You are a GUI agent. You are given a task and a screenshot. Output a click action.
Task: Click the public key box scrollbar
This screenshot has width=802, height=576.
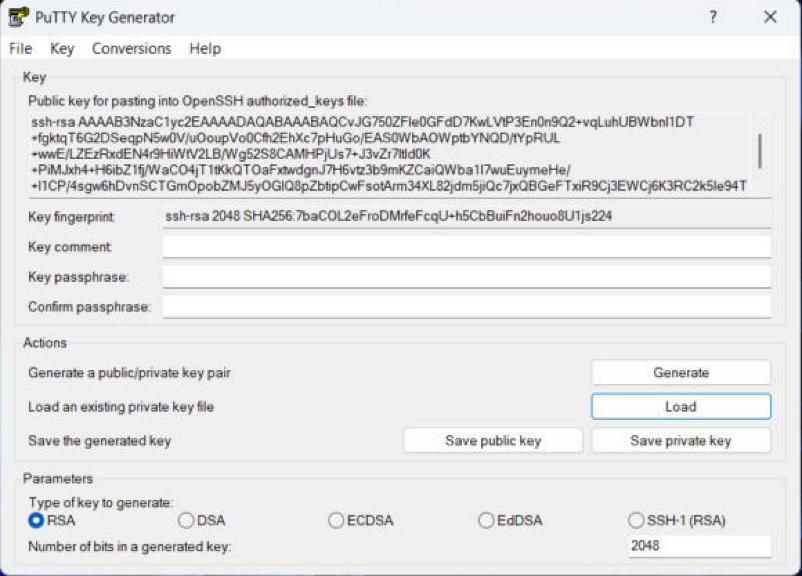tap(760, 150)
